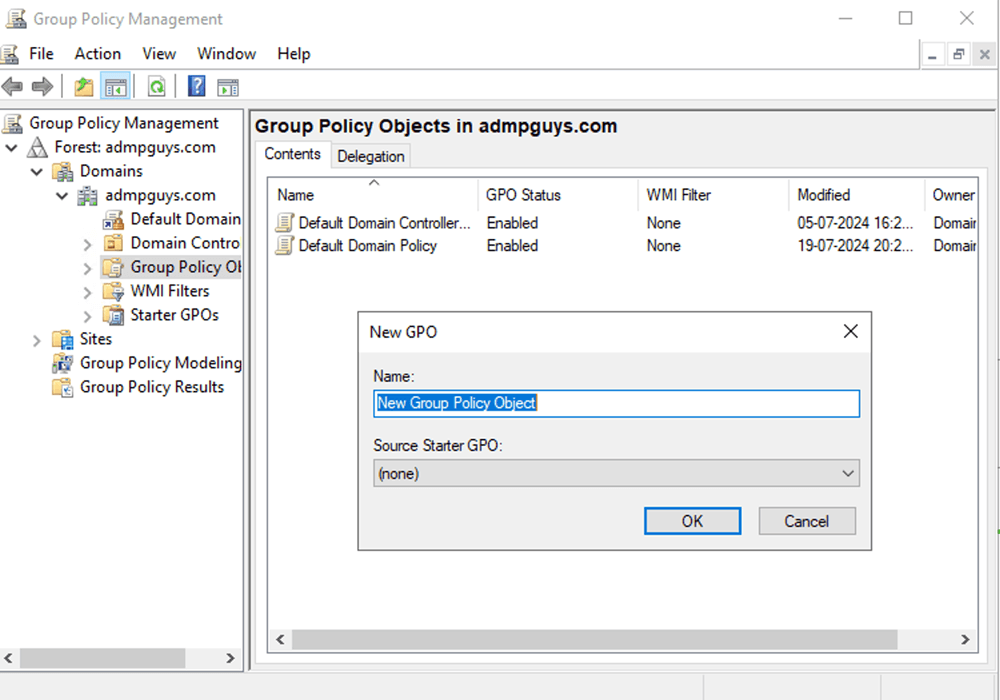Image resolution: width=1000 pixels, height=700 pixels.
Task: Expand the Domain Controllers tree node
Action: click(x=89, y=243)
